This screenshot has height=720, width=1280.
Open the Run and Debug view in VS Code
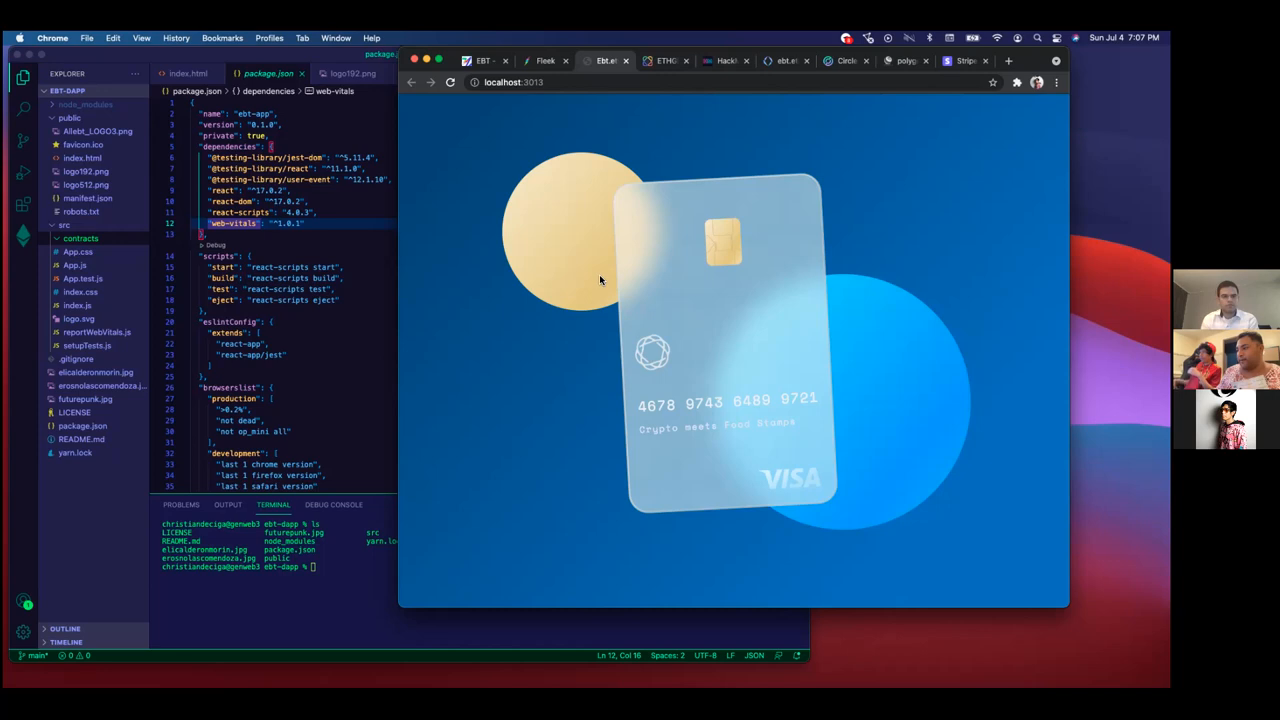click(x=22, y=173)
